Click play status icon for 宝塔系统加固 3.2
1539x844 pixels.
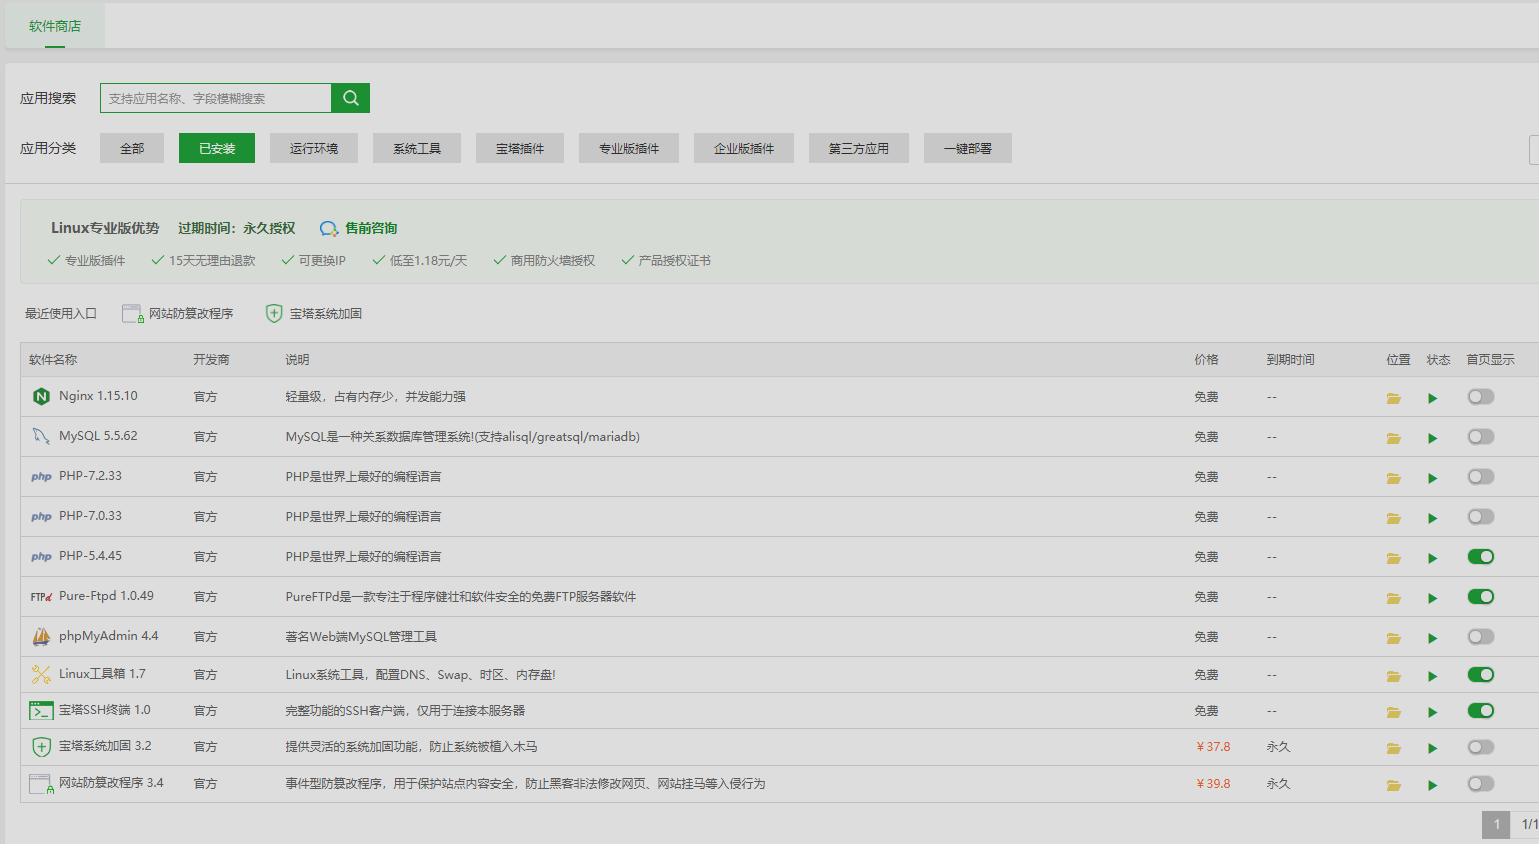pyautogui.click(x=1433, y=748)
